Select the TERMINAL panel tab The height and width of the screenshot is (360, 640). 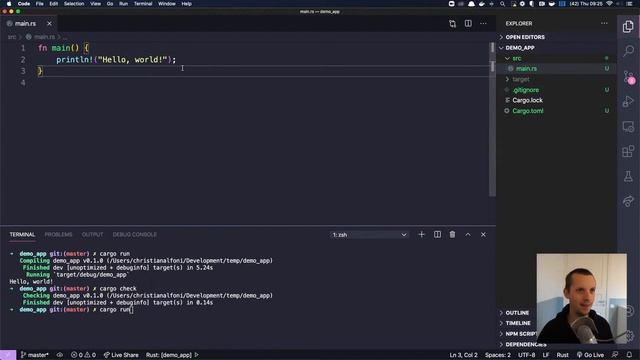[x=22, y=235]
